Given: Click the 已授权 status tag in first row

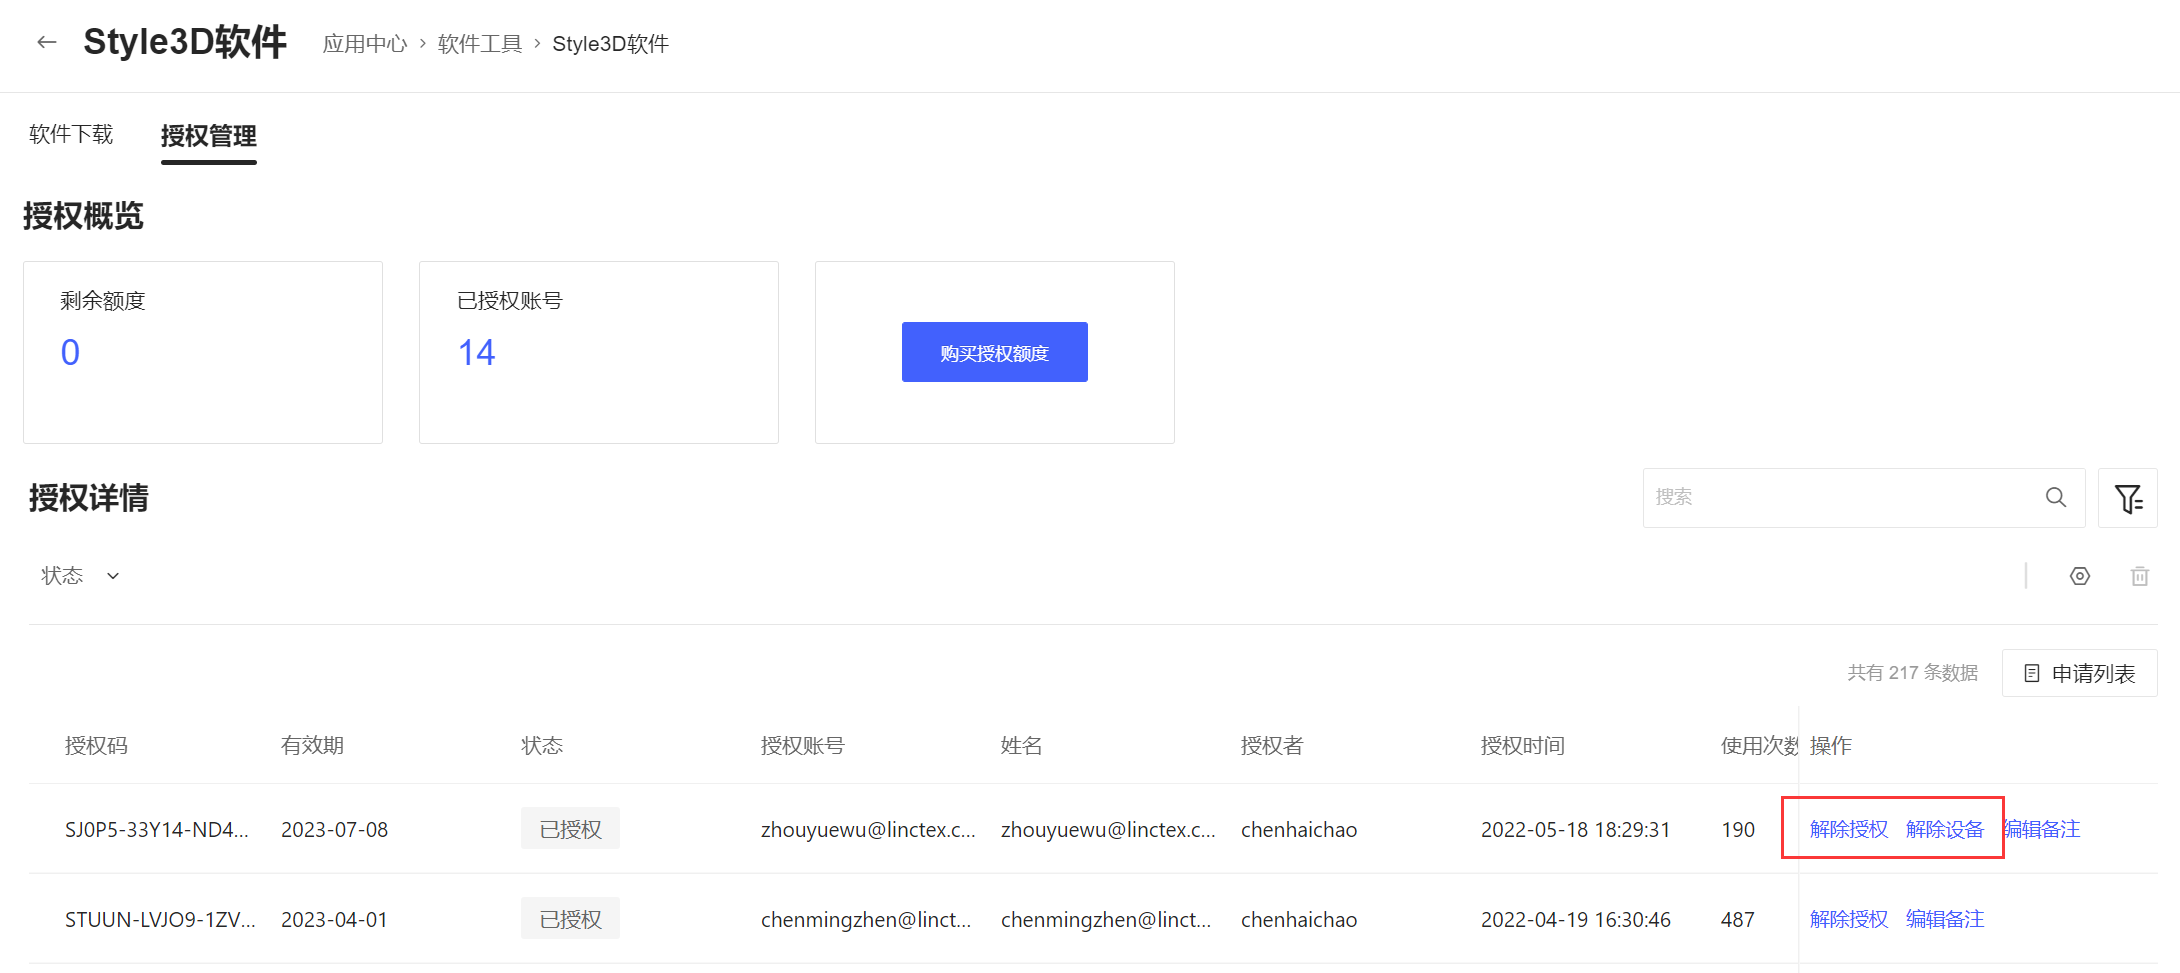Looking at the screenshot, I should 570,829.
